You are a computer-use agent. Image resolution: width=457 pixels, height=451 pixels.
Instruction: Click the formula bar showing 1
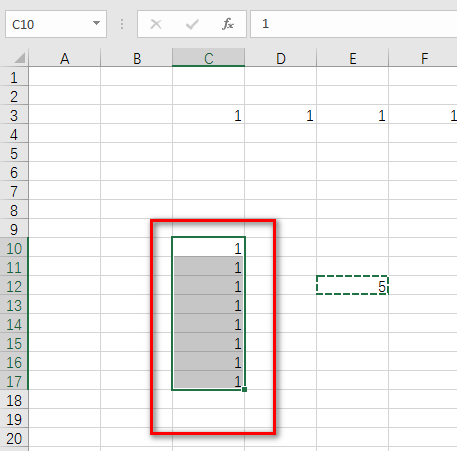354,24
